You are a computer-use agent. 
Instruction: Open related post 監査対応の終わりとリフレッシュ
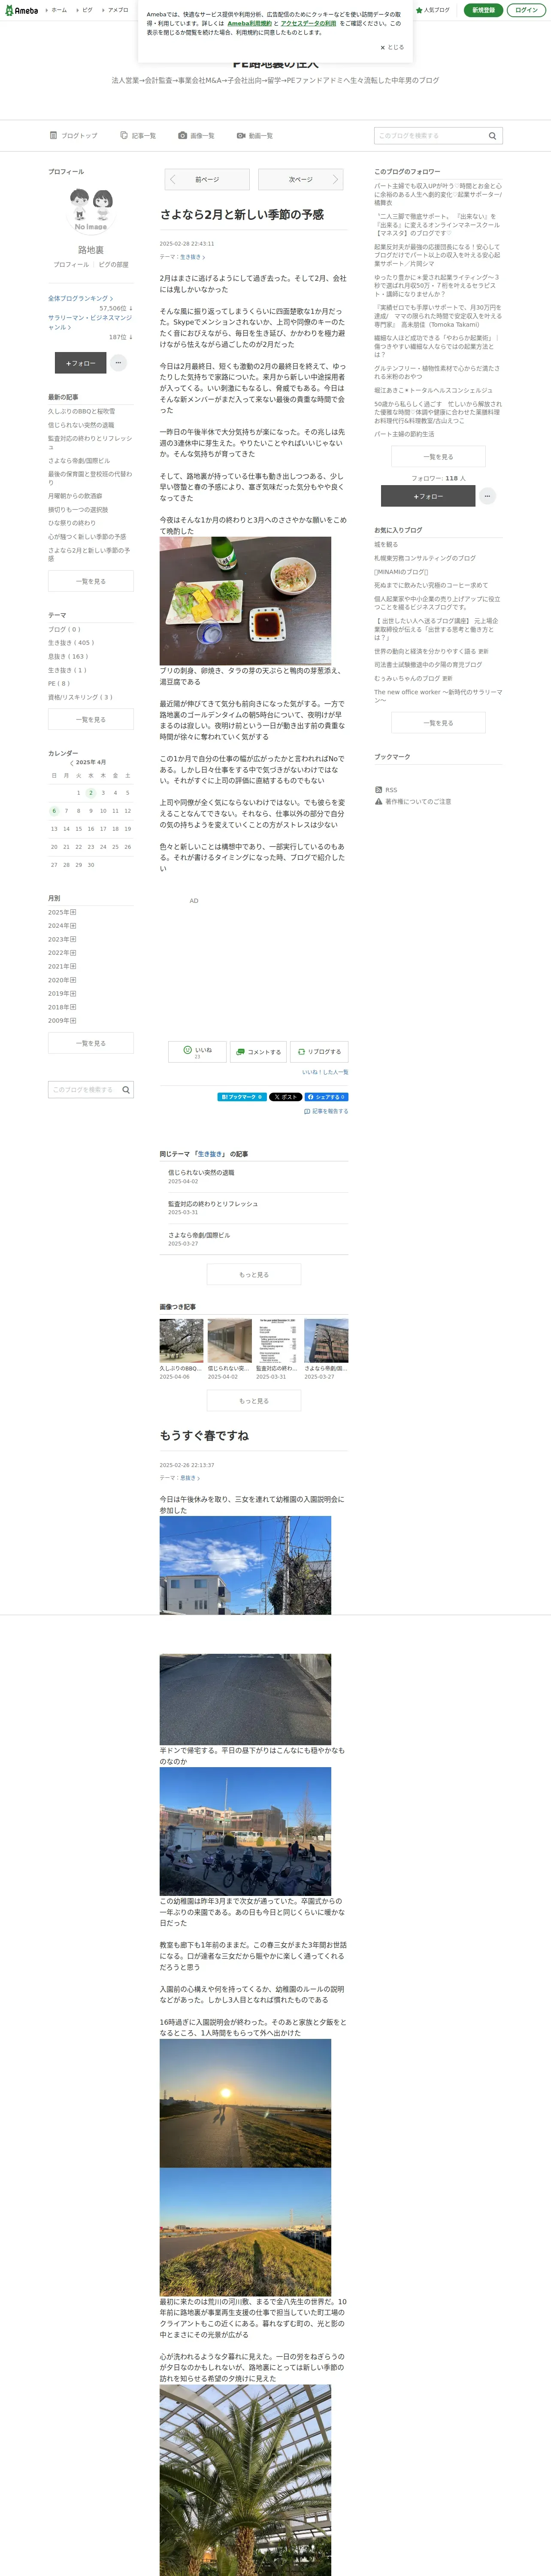(213, 1204)
